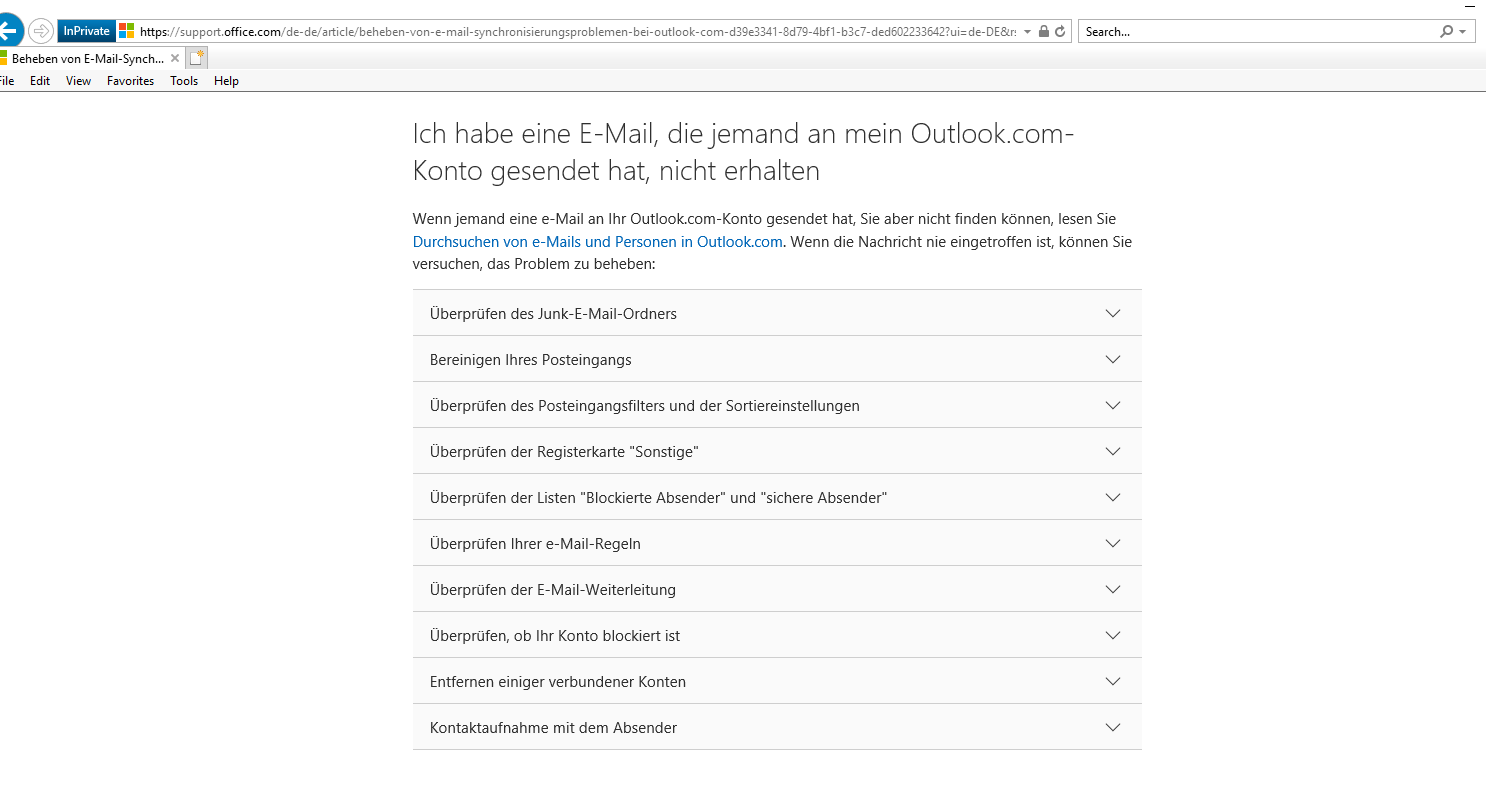Viewport: 1486px width, 786px height.
Task: Expand Überprüfen des Junk-E-Mail-Ordners section
Action: click(777, 313)
